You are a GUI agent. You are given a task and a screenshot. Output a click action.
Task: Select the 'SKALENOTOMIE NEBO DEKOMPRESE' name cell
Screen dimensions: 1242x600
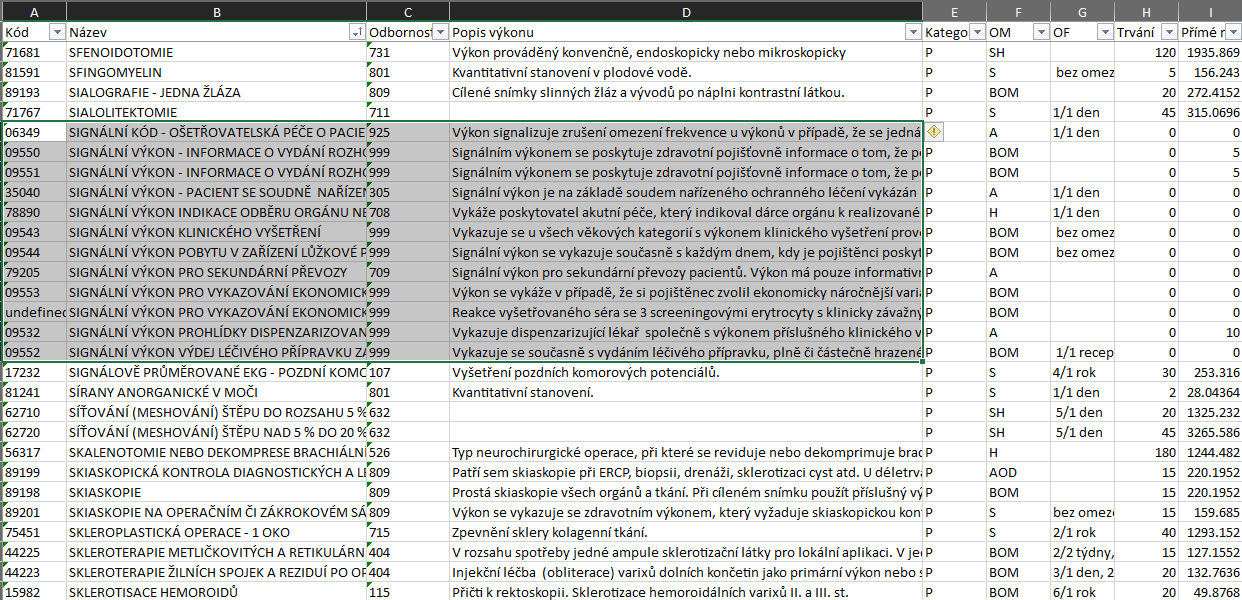coord(217,452)
